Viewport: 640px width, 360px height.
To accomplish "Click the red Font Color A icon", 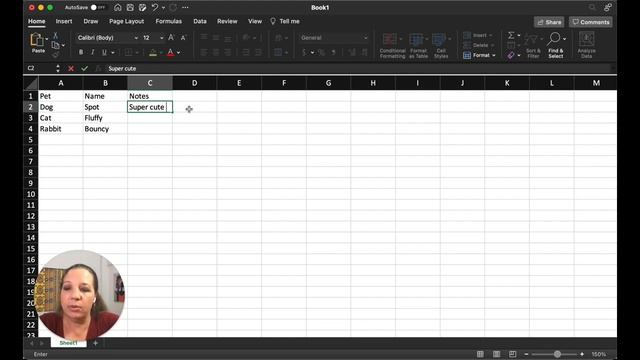I will [171, 52].
